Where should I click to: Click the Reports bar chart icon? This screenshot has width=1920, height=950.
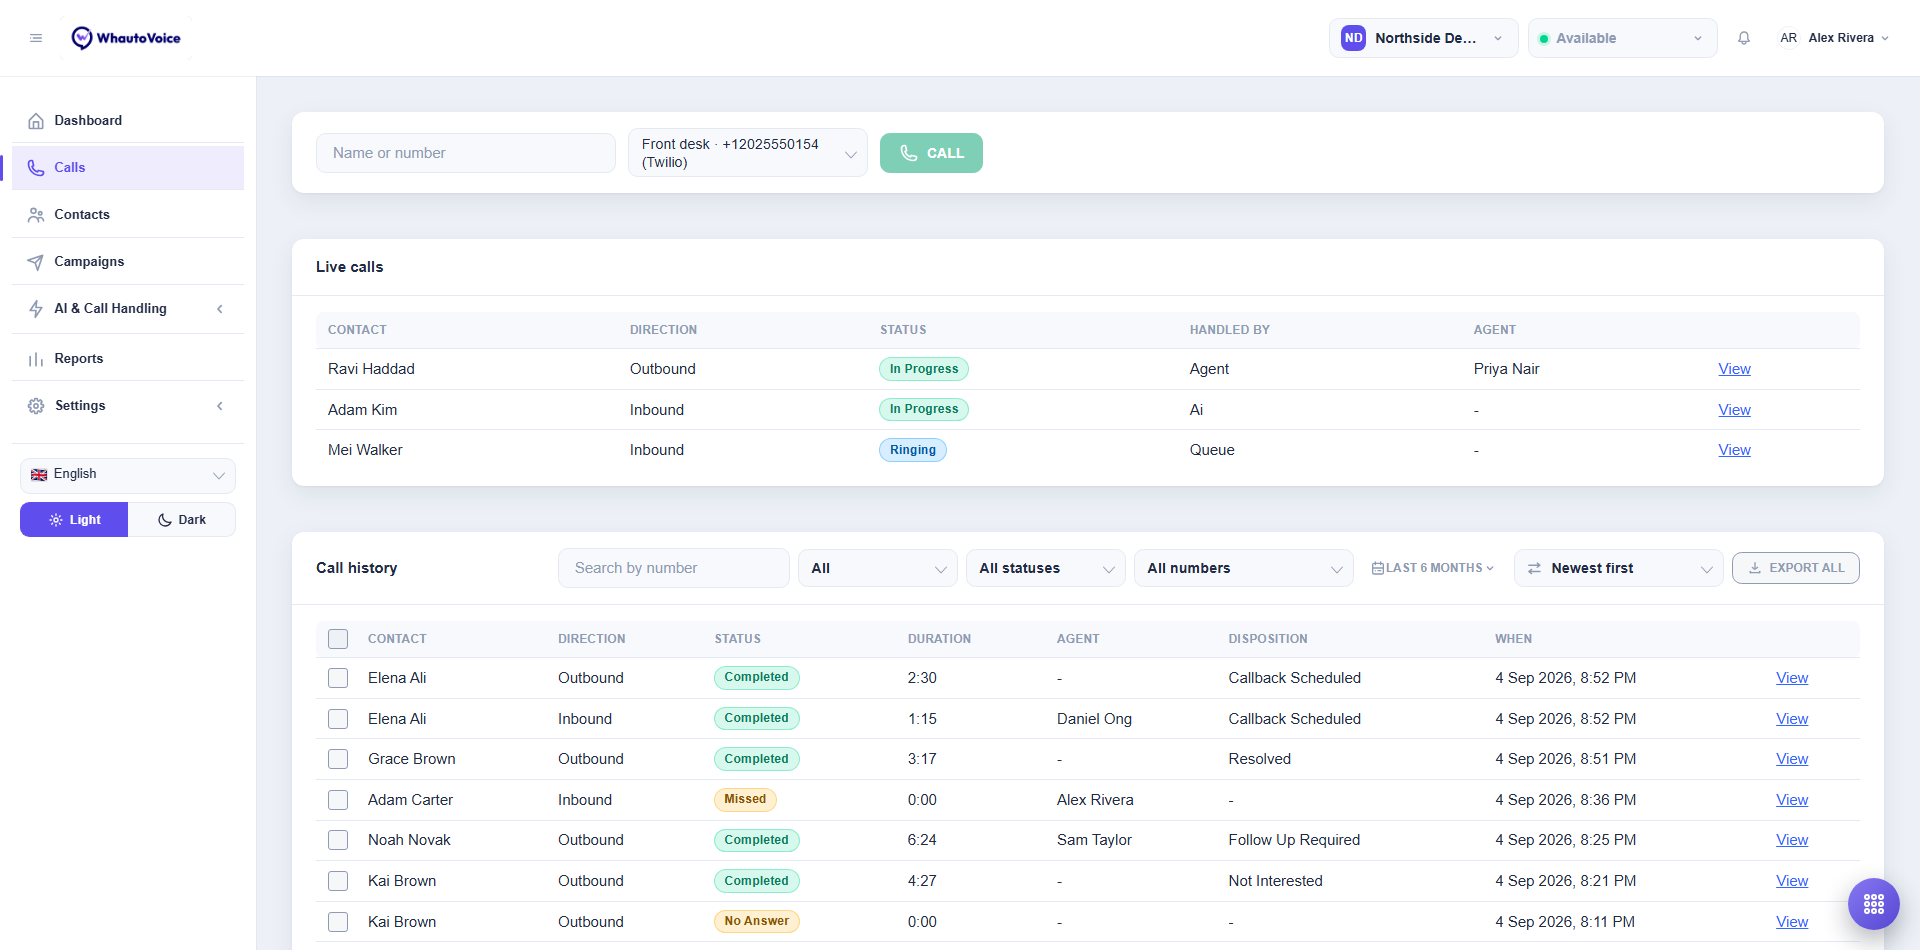click(x=36, y=359)
